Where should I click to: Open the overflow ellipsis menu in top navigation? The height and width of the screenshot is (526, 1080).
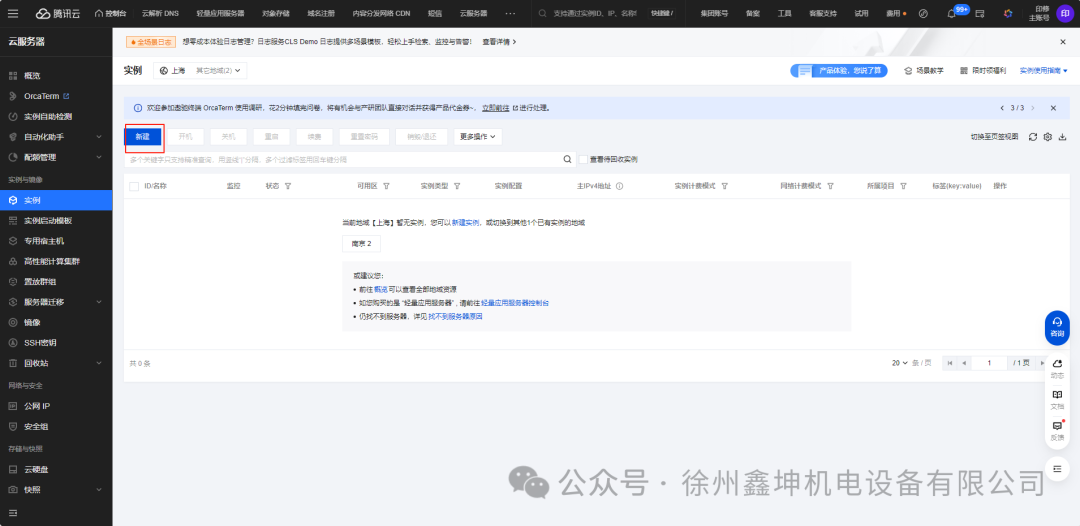click(x=510, y=13)
